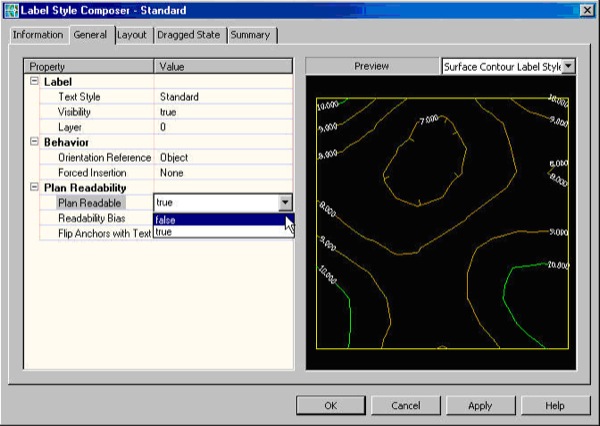The image size is (600, 426).
Task: Collapse the Label property group
Action: coord(34,81)
